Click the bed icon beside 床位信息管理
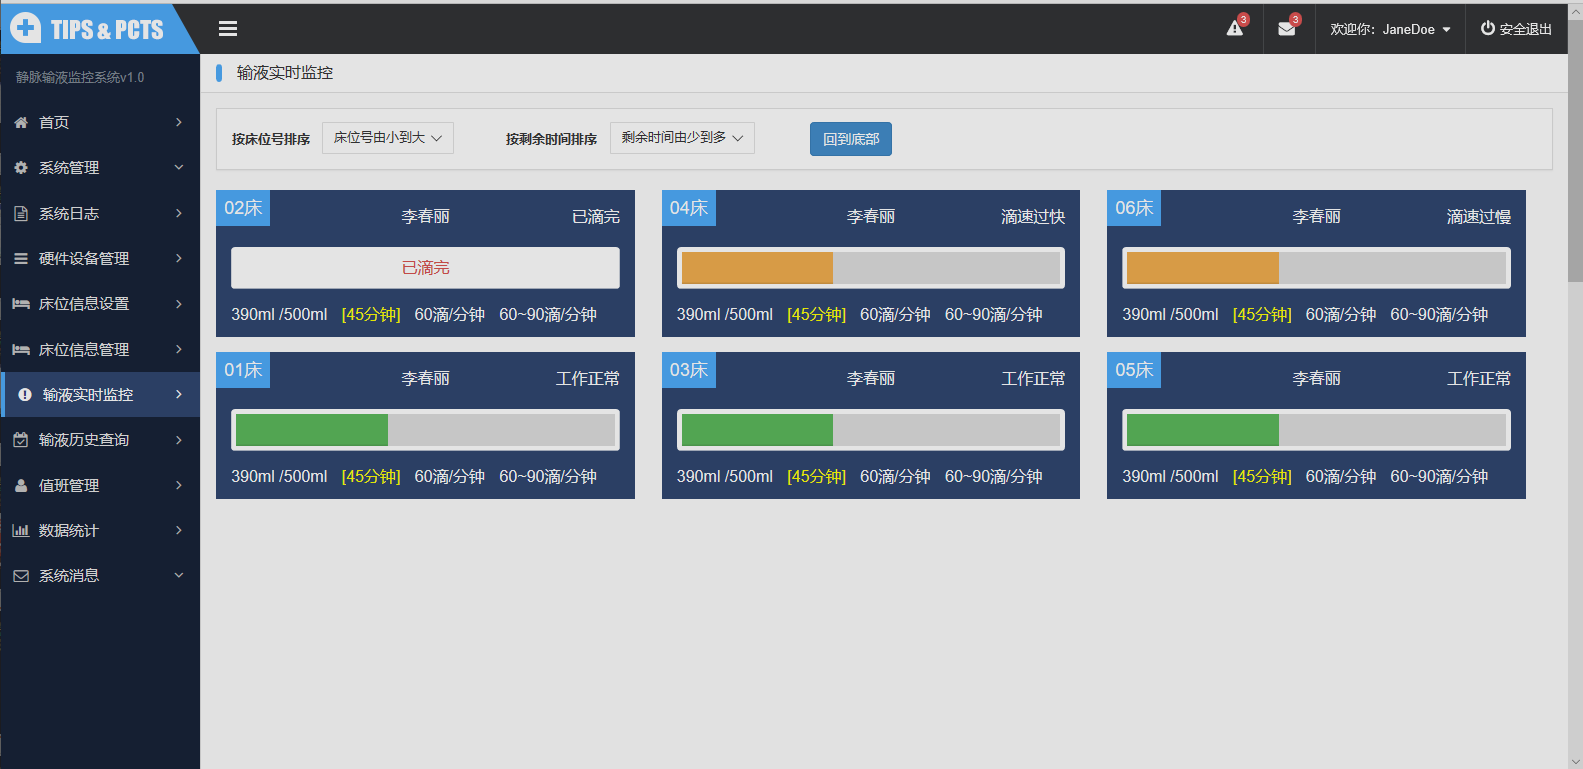Screen dimensions: 1583x769 (21, 349)
